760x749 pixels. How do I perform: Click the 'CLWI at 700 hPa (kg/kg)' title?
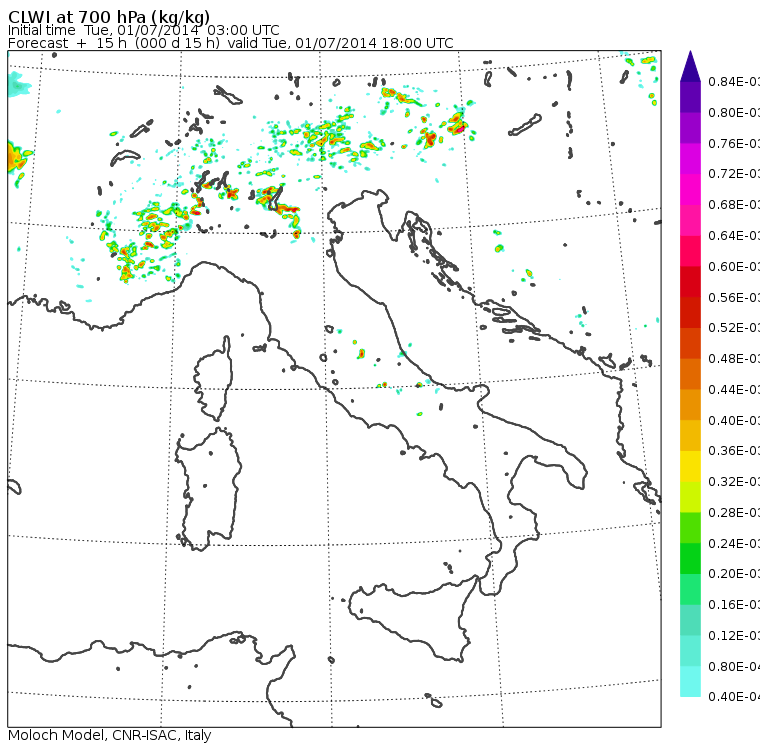109,17
